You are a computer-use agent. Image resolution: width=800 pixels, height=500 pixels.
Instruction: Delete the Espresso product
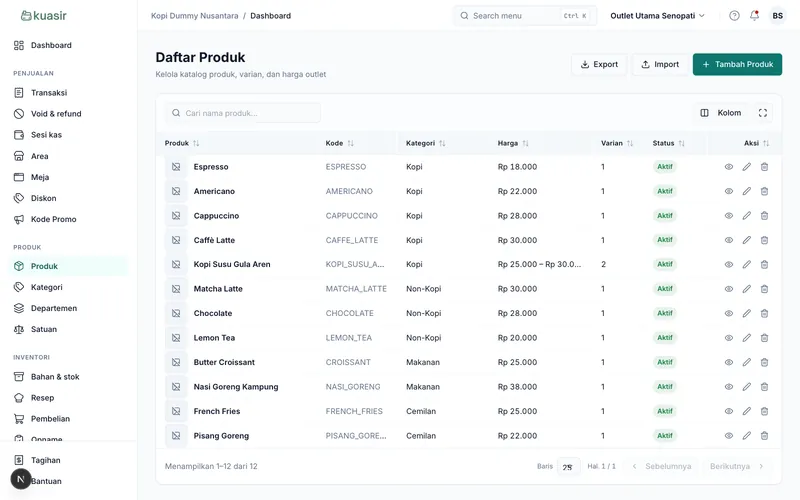(x=764, y=167)
